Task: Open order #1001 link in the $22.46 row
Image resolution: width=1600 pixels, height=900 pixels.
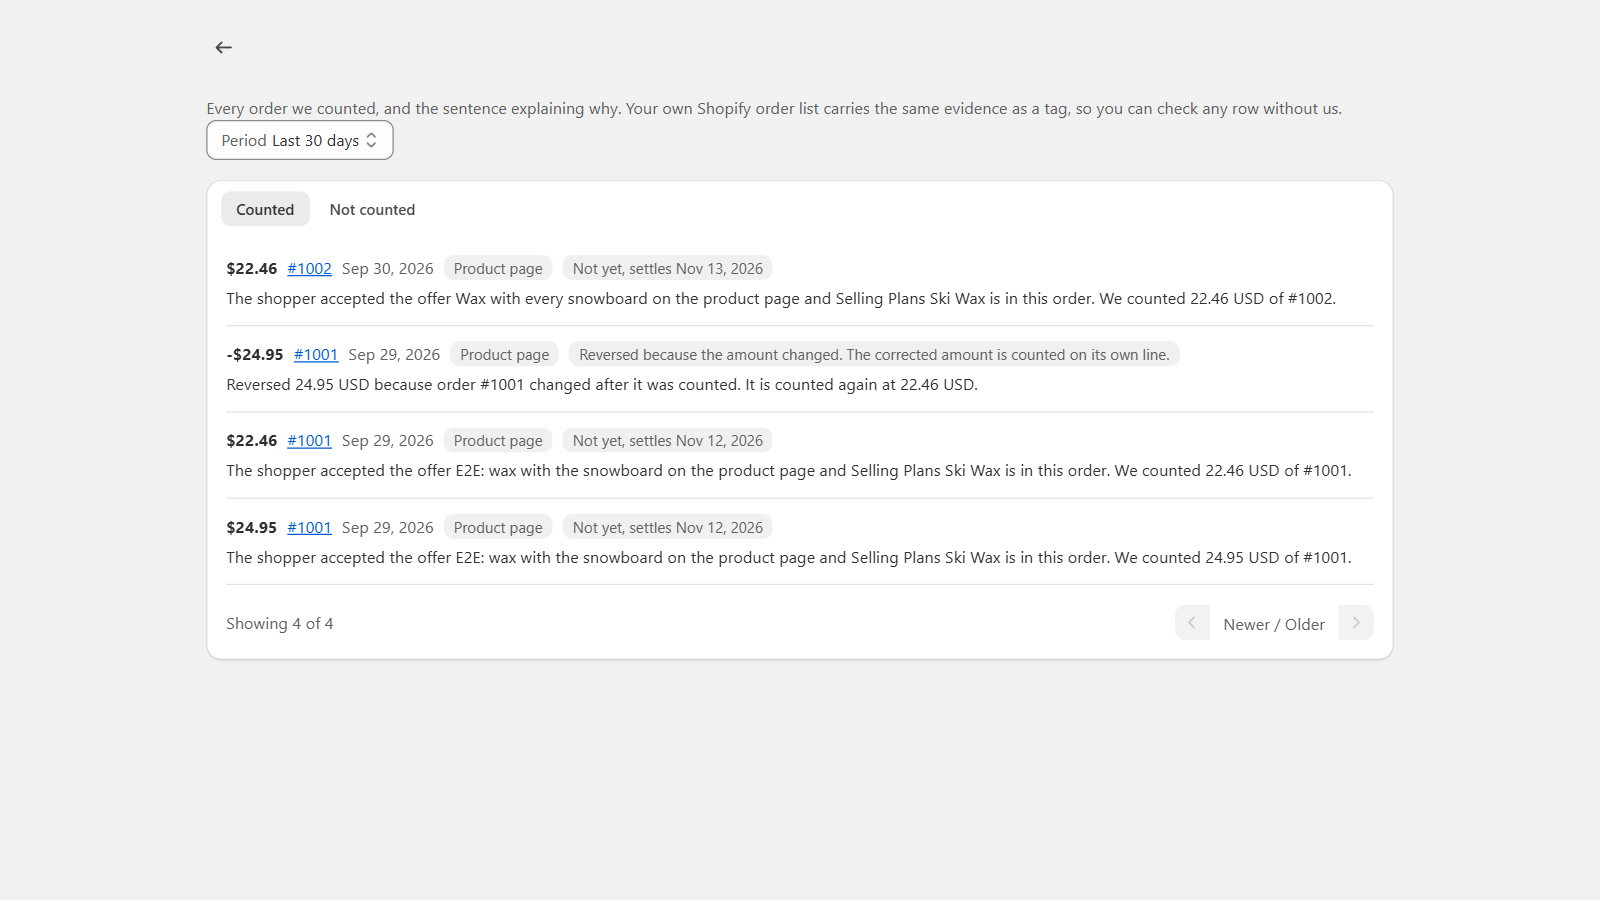Action: tap(309, 440)
